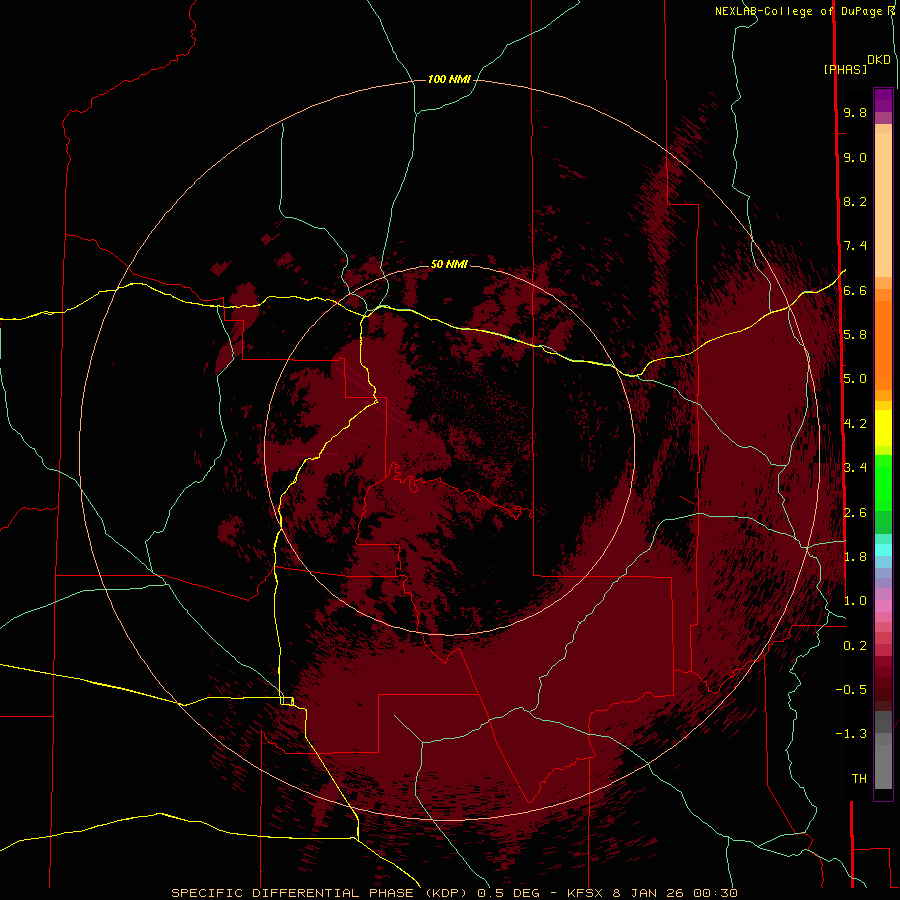Click the 1.8 value on the color scale

click(x=855, y=557)
